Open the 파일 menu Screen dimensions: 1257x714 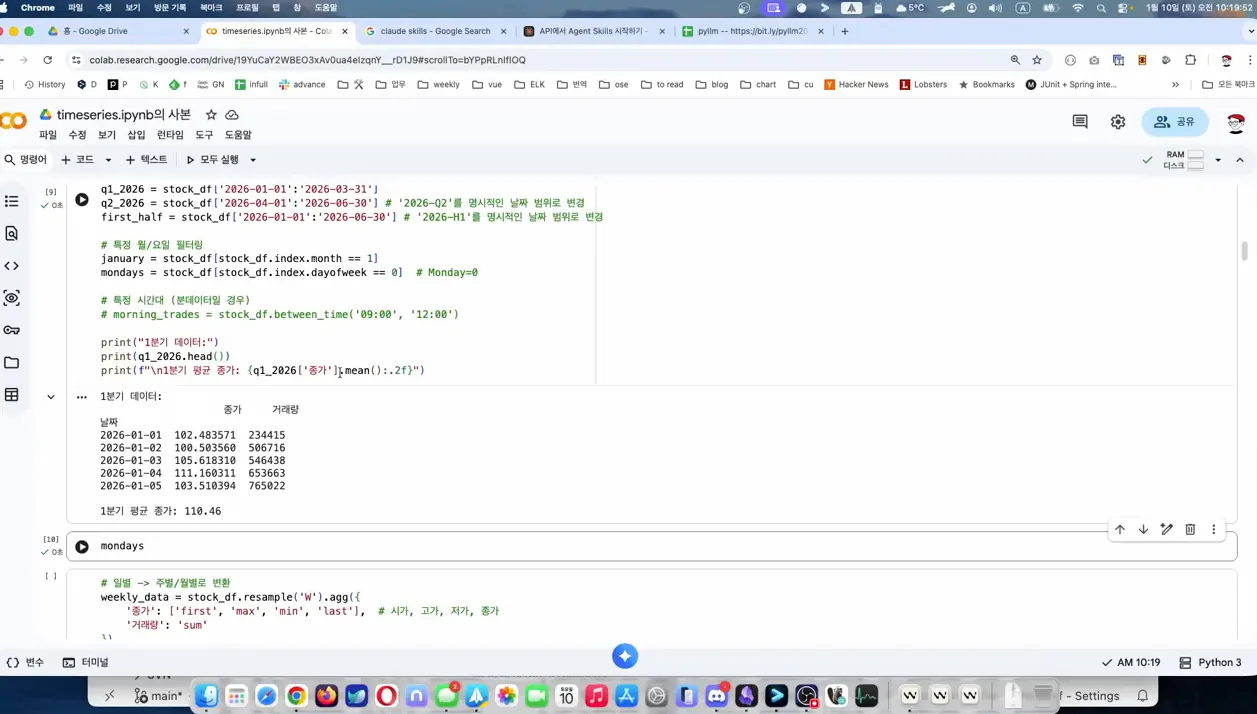tap(48, 135)
